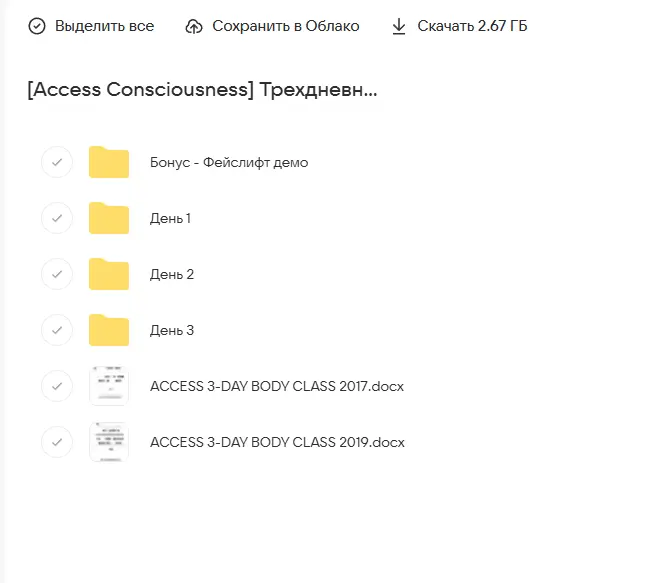Select the checkbox for the 2017 docx file
The height and width of the screenshot is (583, 651).
coord(57,386)
